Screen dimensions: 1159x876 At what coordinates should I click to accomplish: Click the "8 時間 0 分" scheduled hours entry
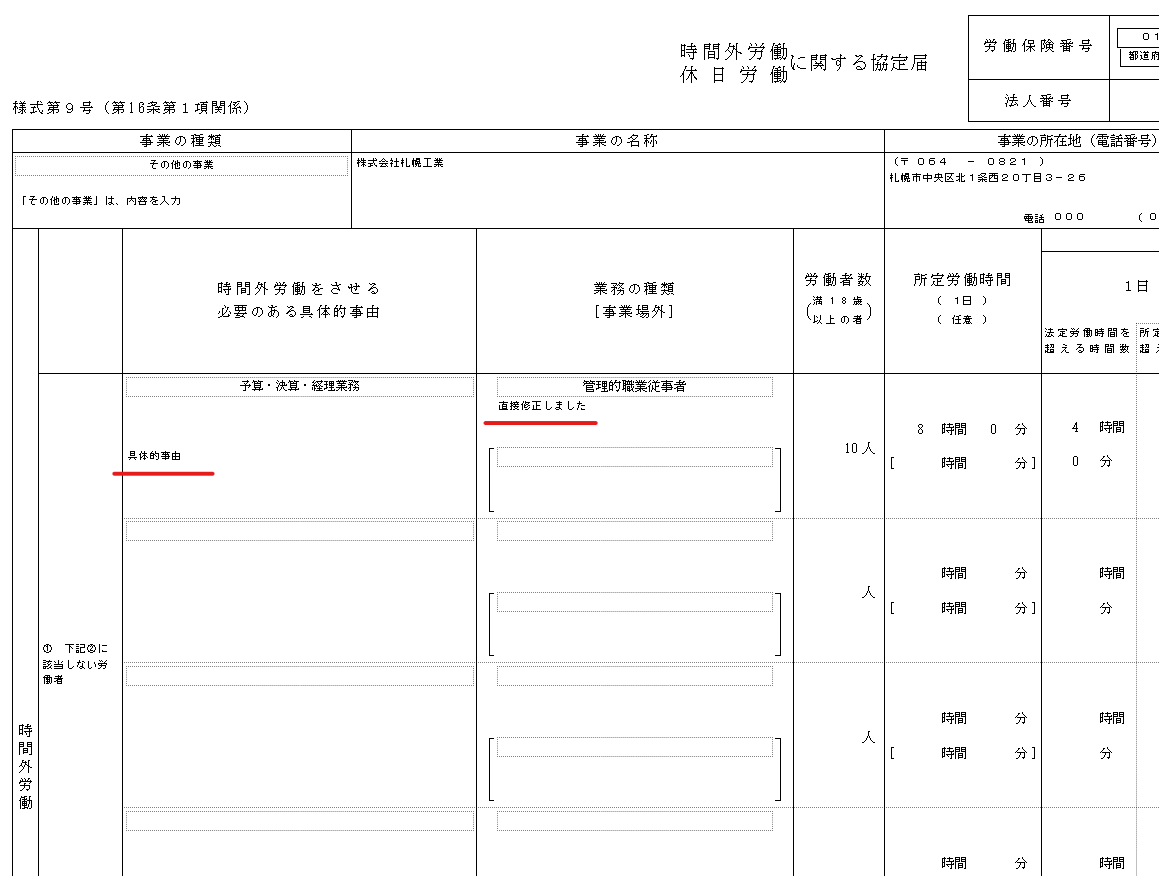click(x=962, y=429)
